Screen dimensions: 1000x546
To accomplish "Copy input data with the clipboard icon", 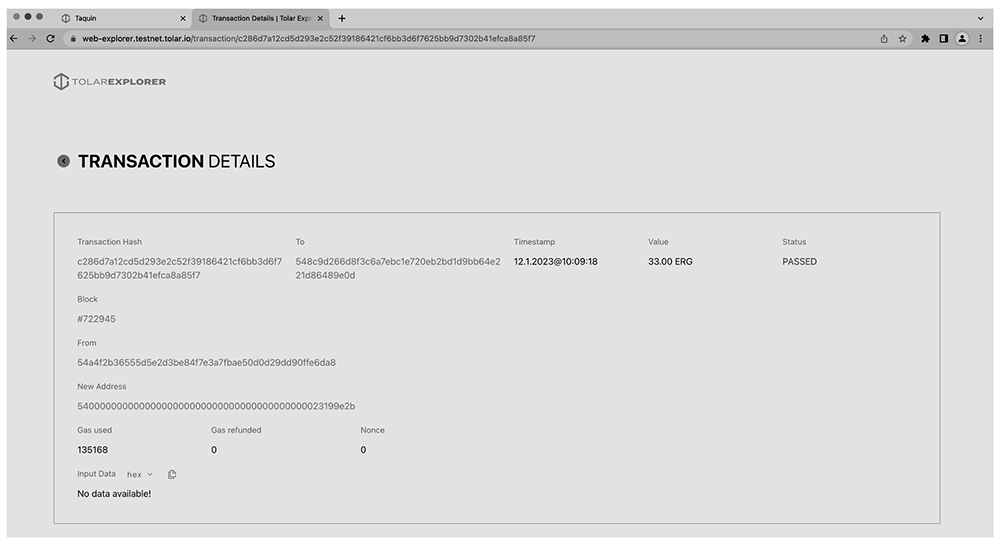I will [172, 475].
